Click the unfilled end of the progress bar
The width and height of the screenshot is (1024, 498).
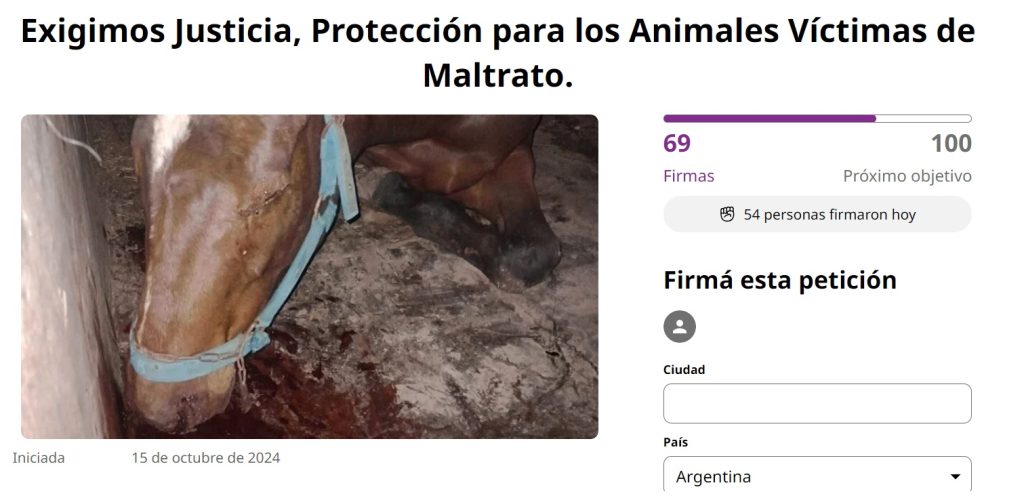tap(923, 119)
